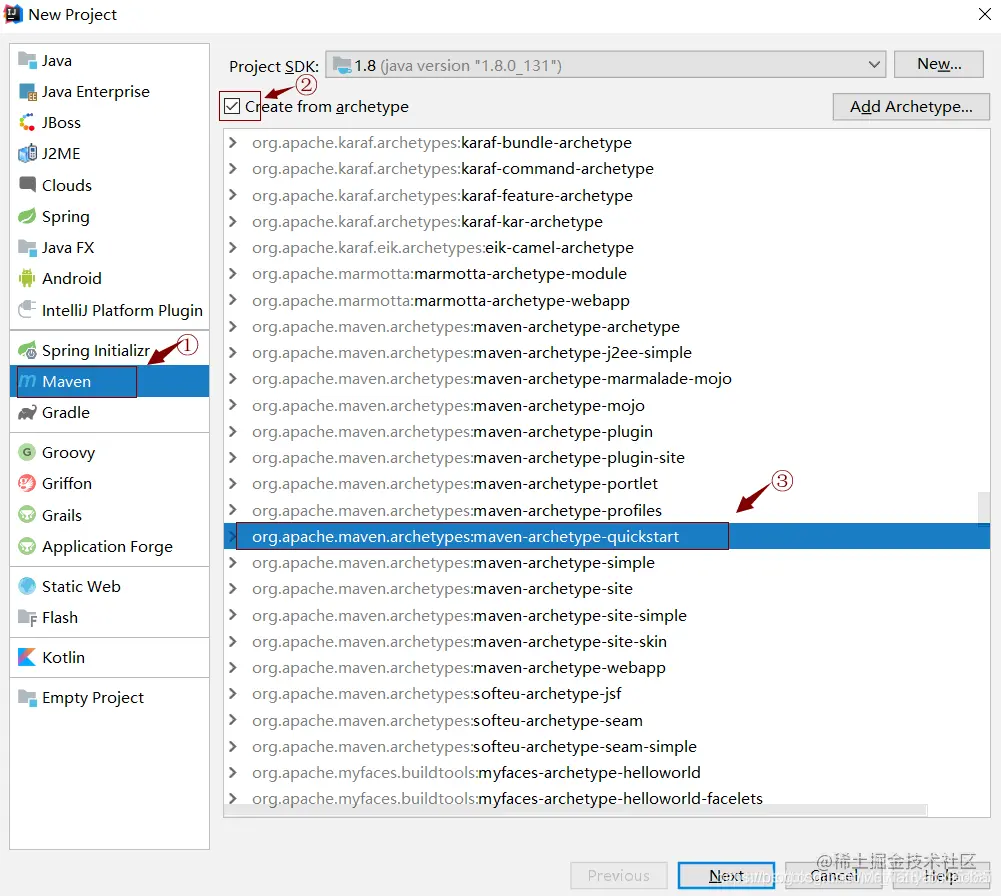Viewport: 1001px width, 896px height.
Task: Click the JBoss icon in sidebar
Action: point(27,123)
